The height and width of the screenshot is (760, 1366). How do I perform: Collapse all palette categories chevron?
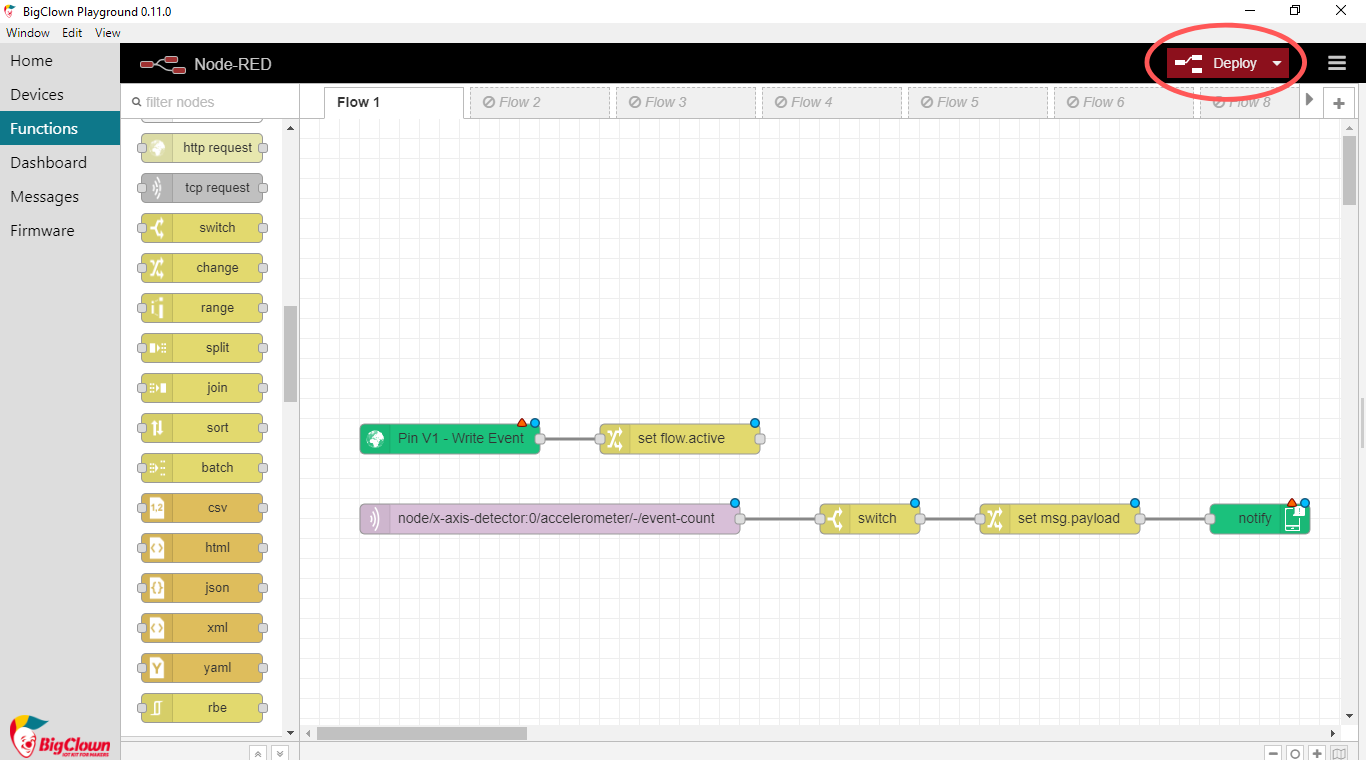[x=258, y=753]
